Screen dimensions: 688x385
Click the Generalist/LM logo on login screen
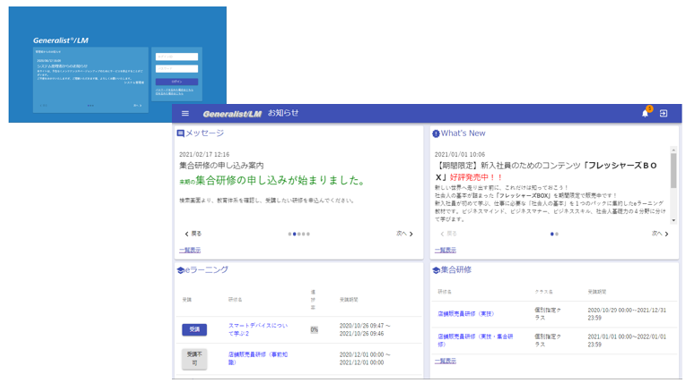[x=61, y=40]
